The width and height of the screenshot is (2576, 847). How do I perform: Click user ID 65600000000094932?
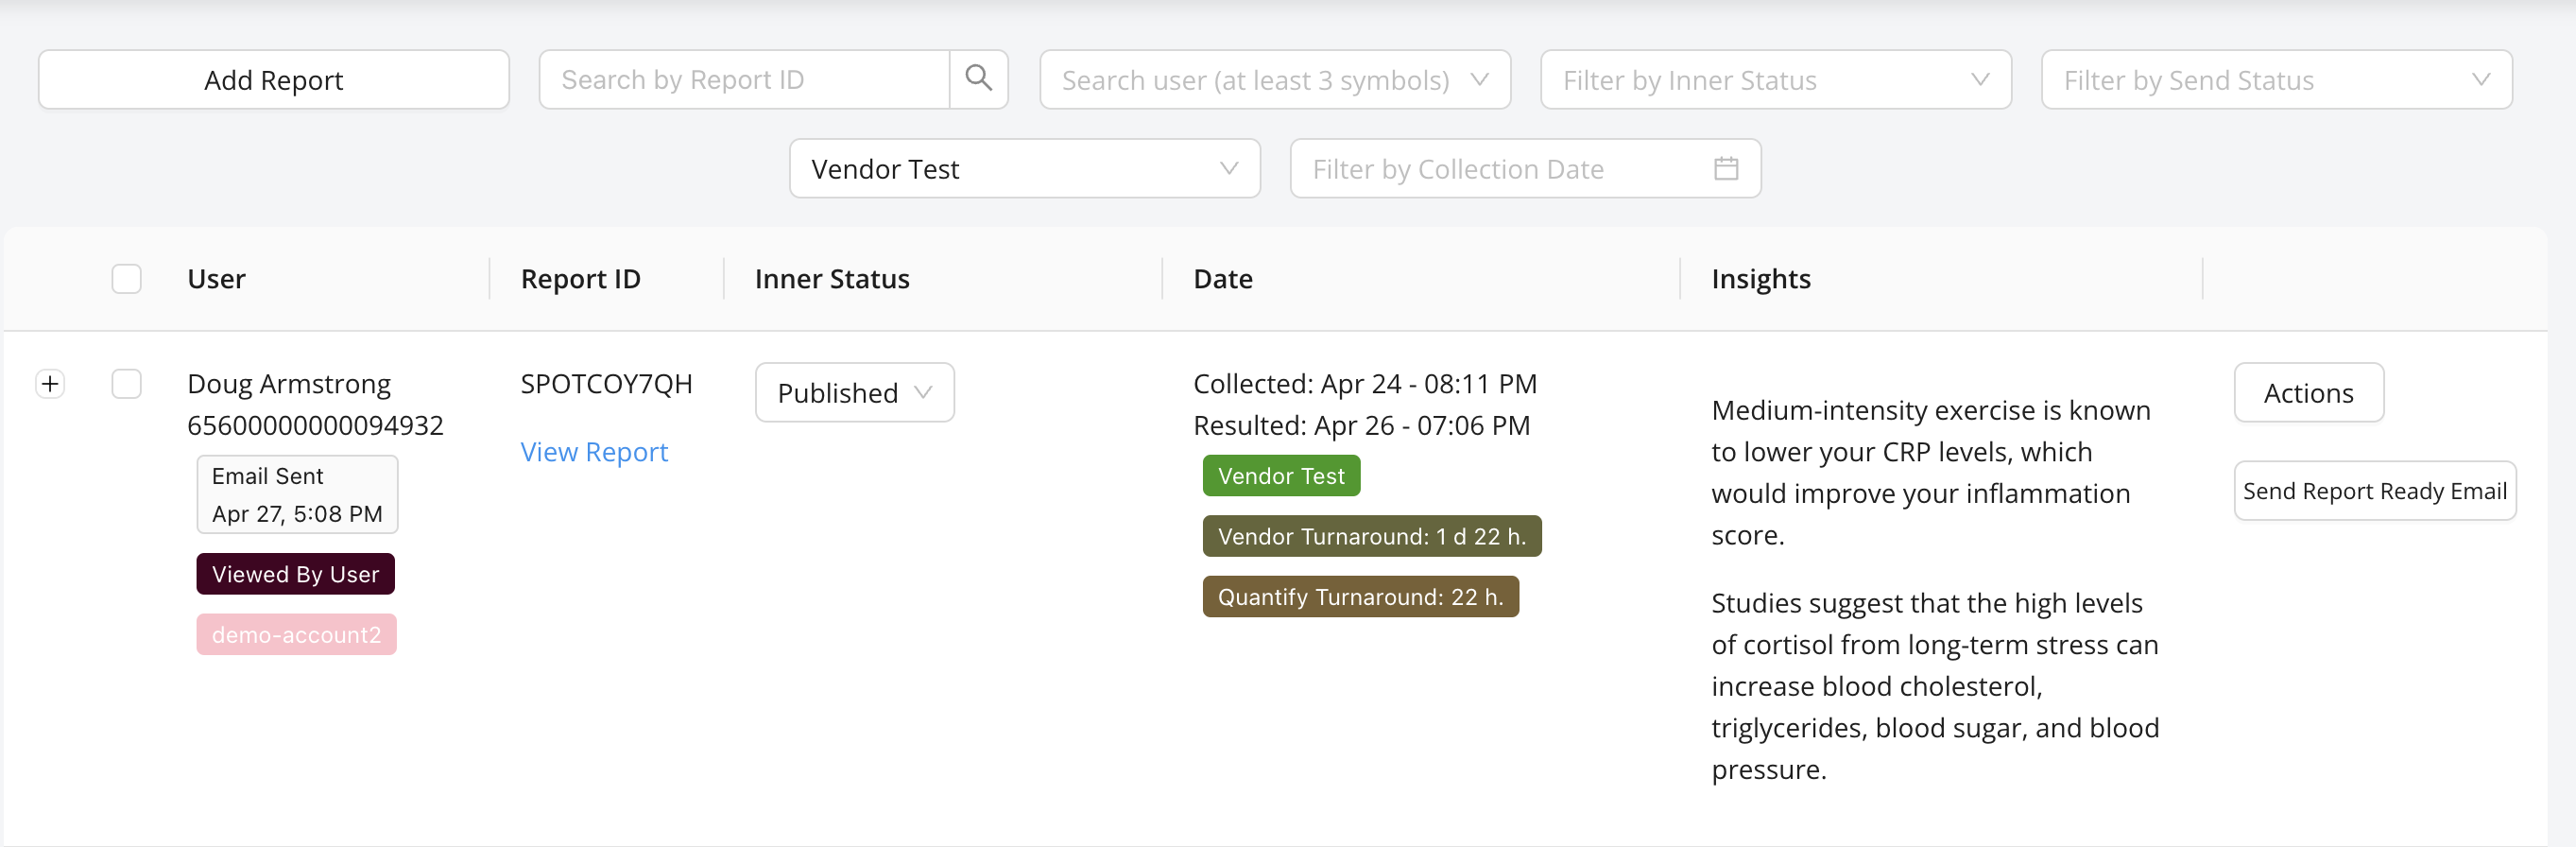[315, 426]
